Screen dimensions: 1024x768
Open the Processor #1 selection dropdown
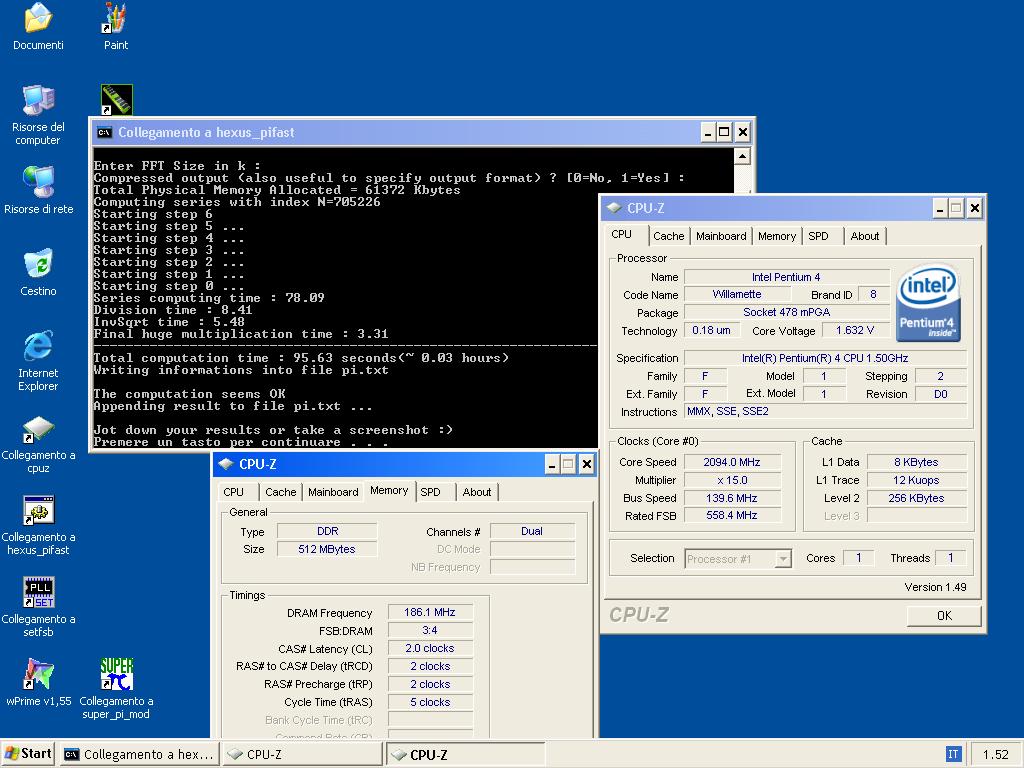point(738,558)
